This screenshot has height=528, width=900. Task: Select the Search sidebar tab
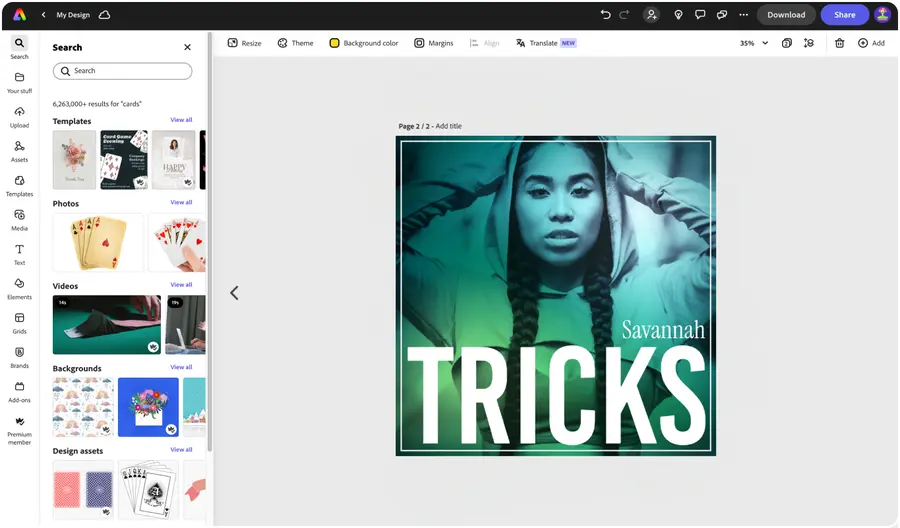[x=20, y=48]
